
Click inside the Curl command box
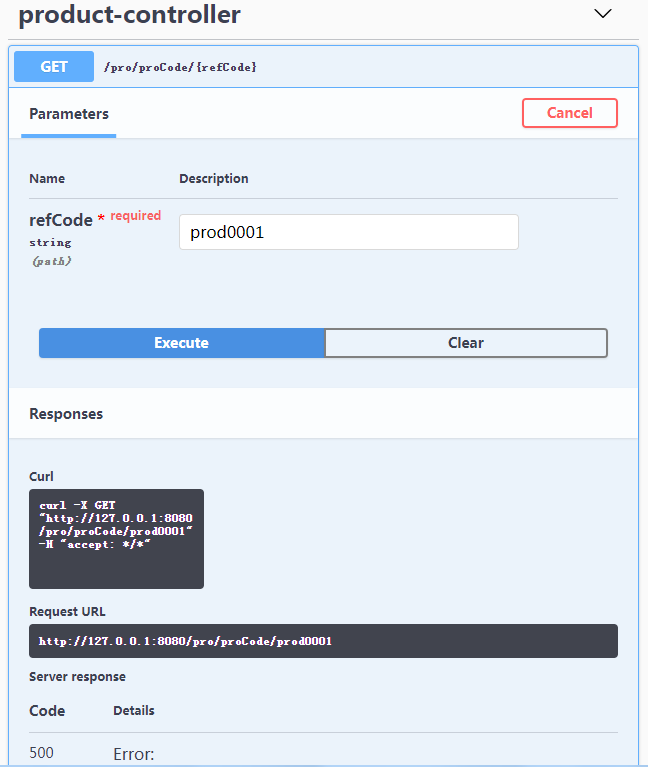coord(116,538)
